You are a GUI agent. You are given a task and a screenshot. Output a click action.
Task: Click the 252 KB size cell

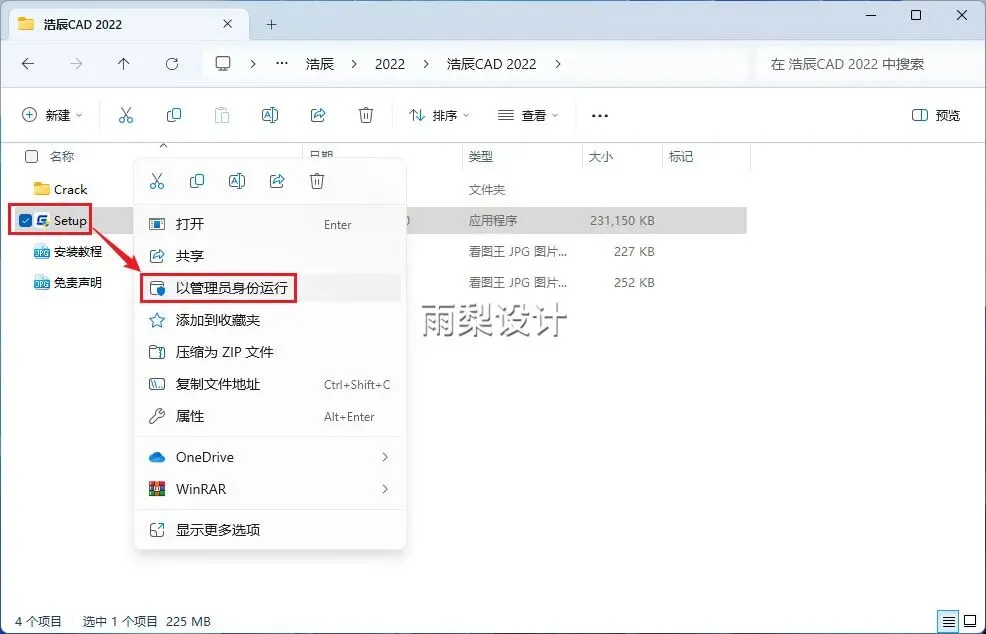click(634, 282)
